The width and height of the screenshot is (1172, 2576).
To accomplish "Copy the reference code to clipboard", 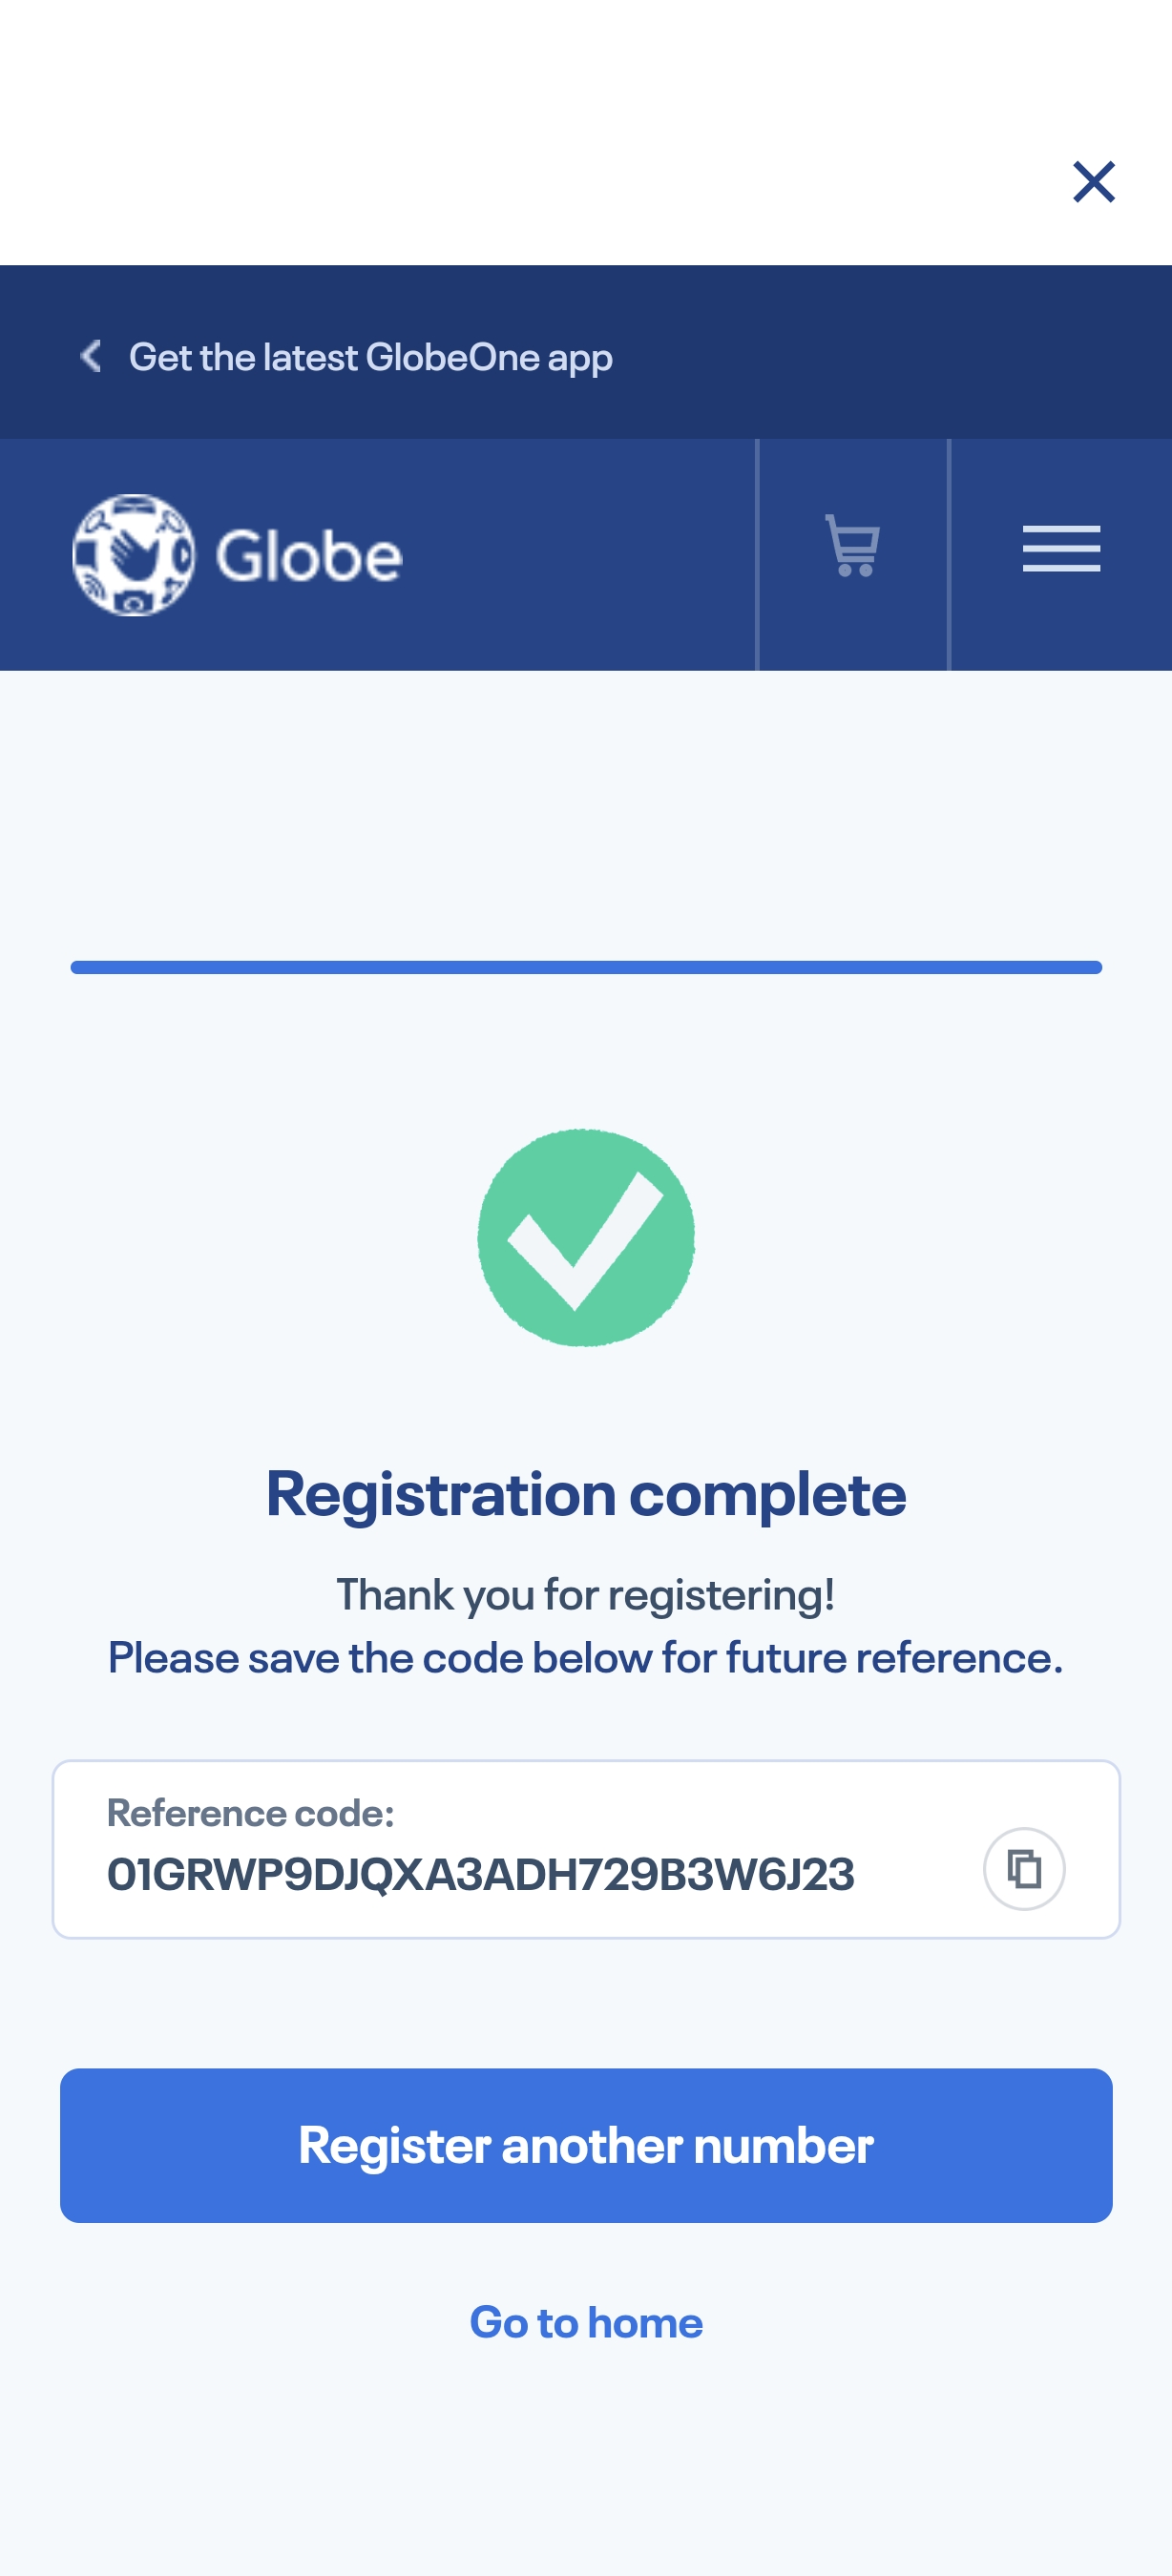I will pos(1023,1869).
